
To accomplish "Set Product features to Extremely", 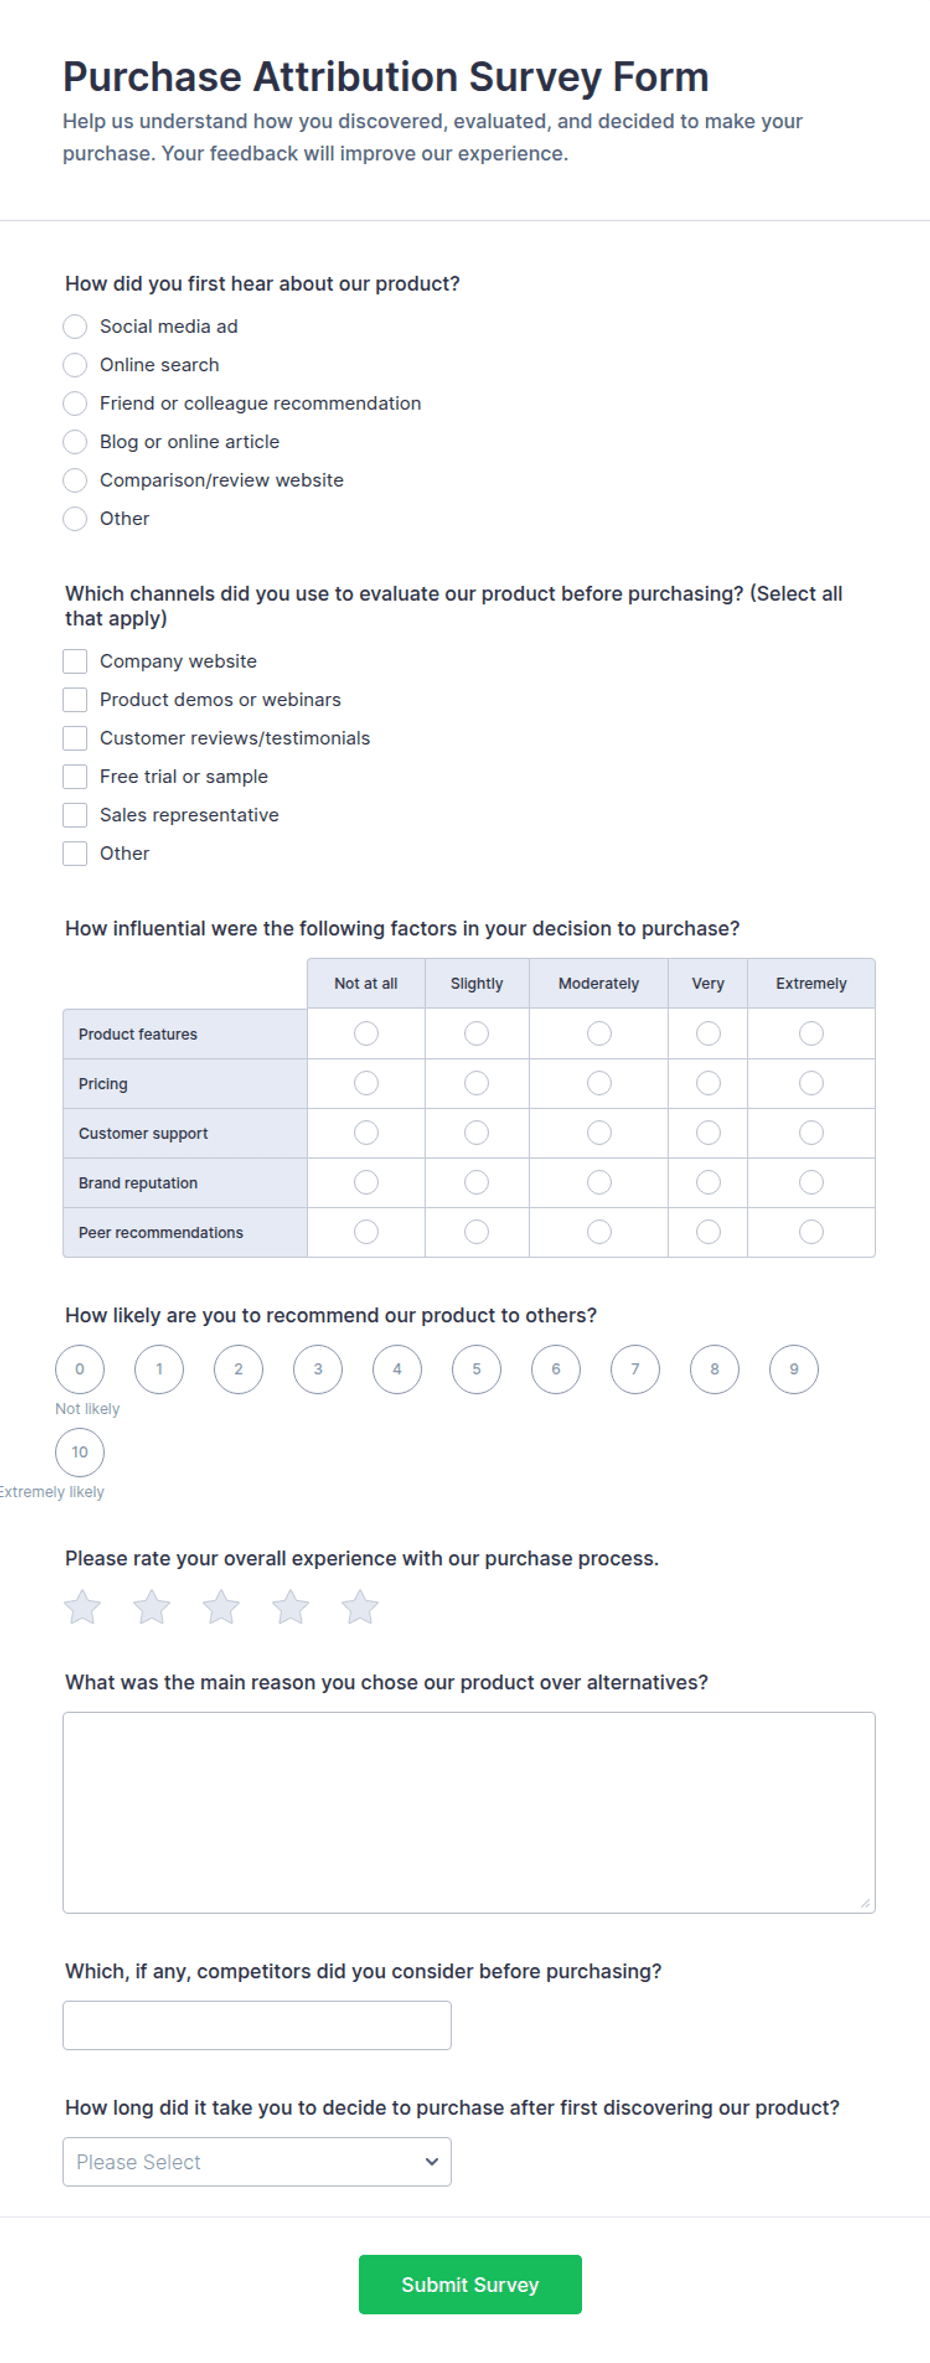I will (x=811, y=1033).
